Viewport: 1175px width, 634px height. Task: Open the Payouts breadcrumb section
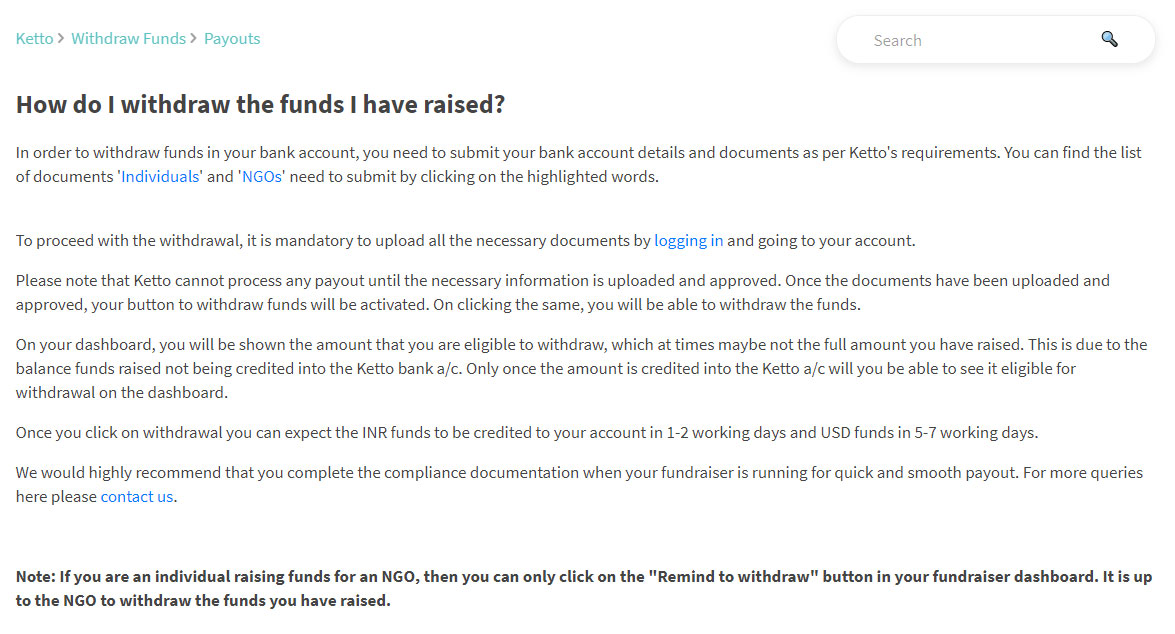point(232,38)
